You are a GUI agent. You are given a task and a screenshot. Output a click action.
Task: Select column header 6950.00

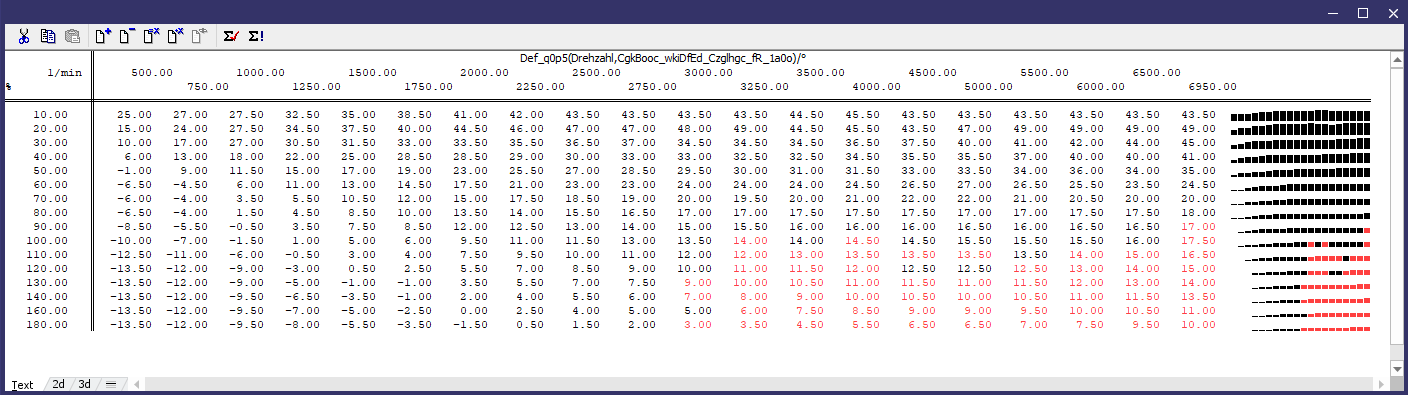click(x=1213, y=87)
